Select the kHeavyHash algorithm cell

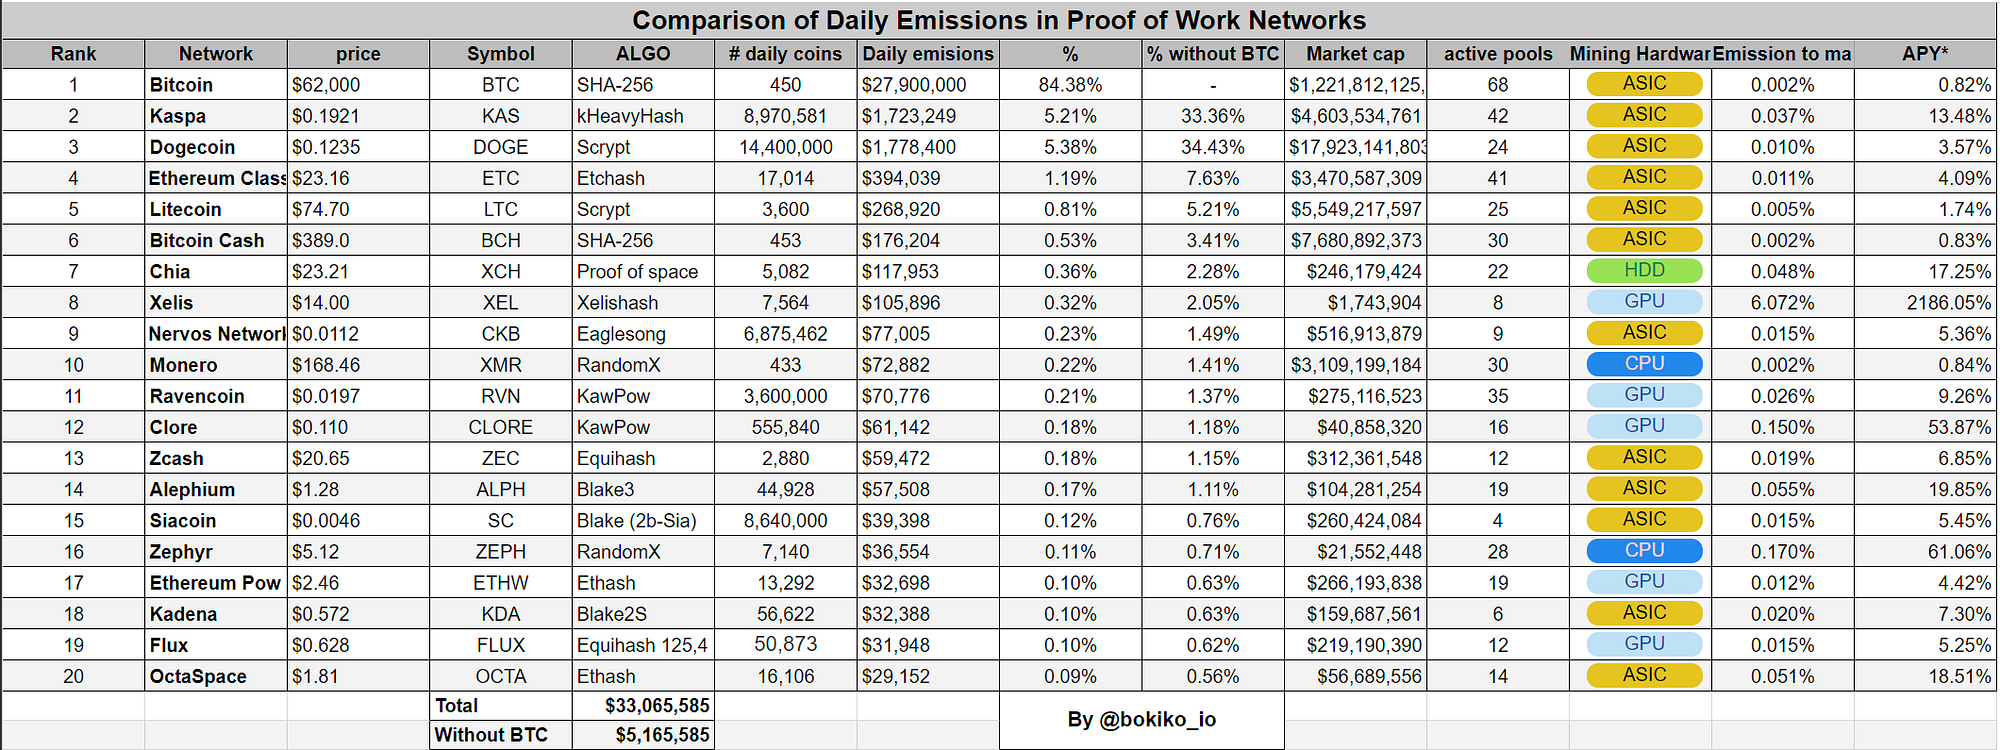tap(643, 116)
